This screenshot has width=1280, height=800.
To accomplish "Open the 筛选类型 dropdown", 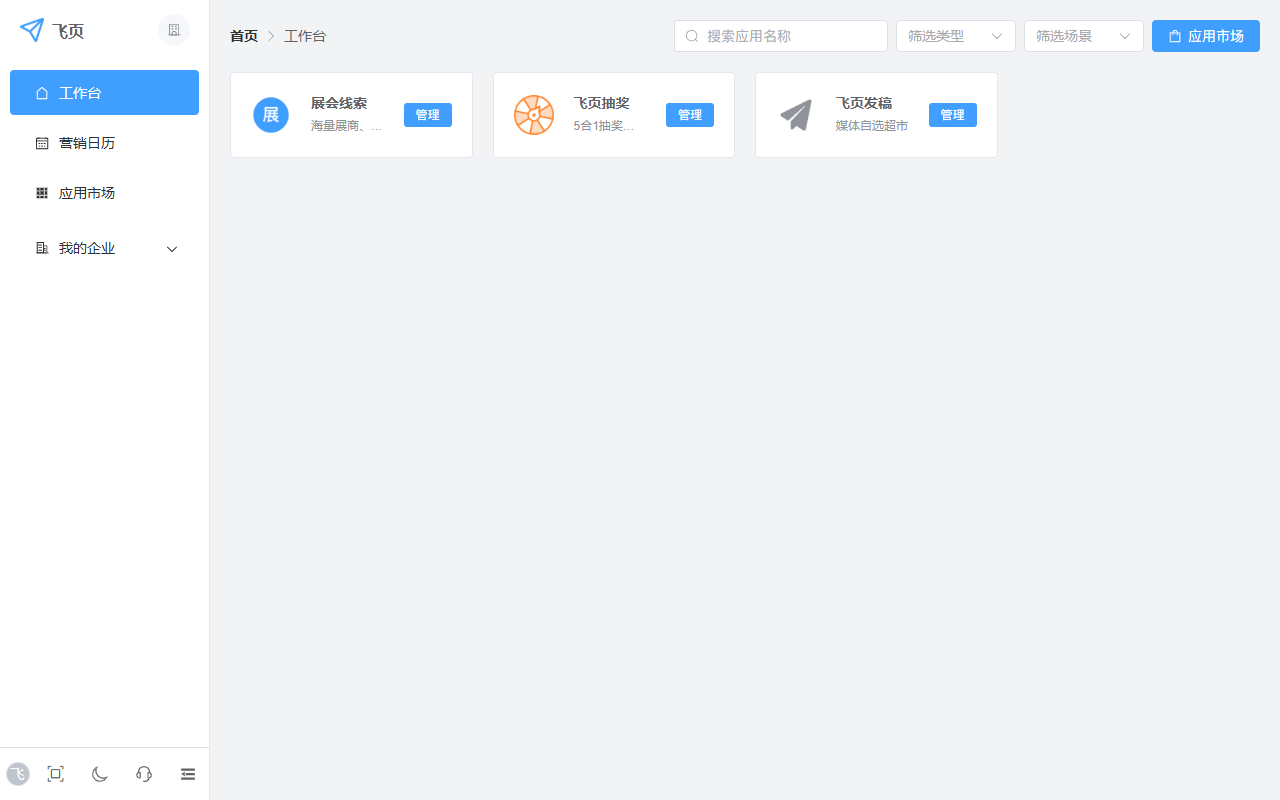I will [x=955, y=35].
